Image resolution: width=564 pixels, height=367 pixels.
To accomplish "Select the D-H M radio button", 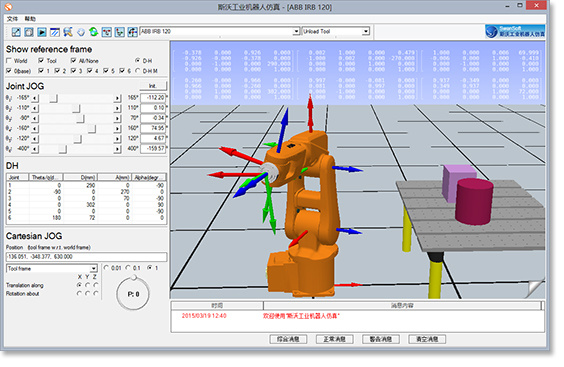I will tap(137, 71).
